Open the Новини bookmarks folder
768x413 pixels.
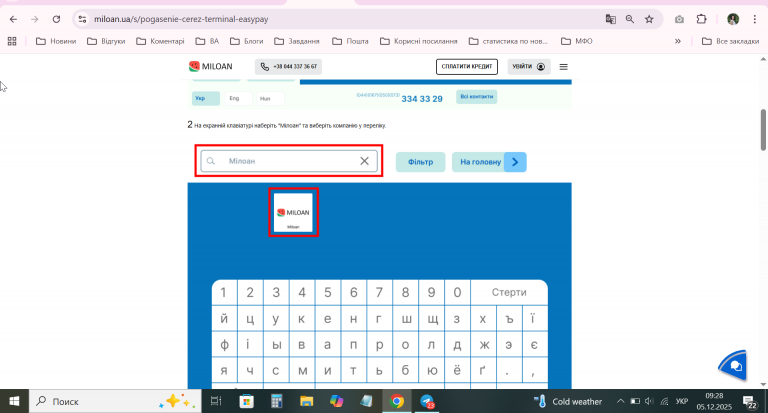coord(56,41)
